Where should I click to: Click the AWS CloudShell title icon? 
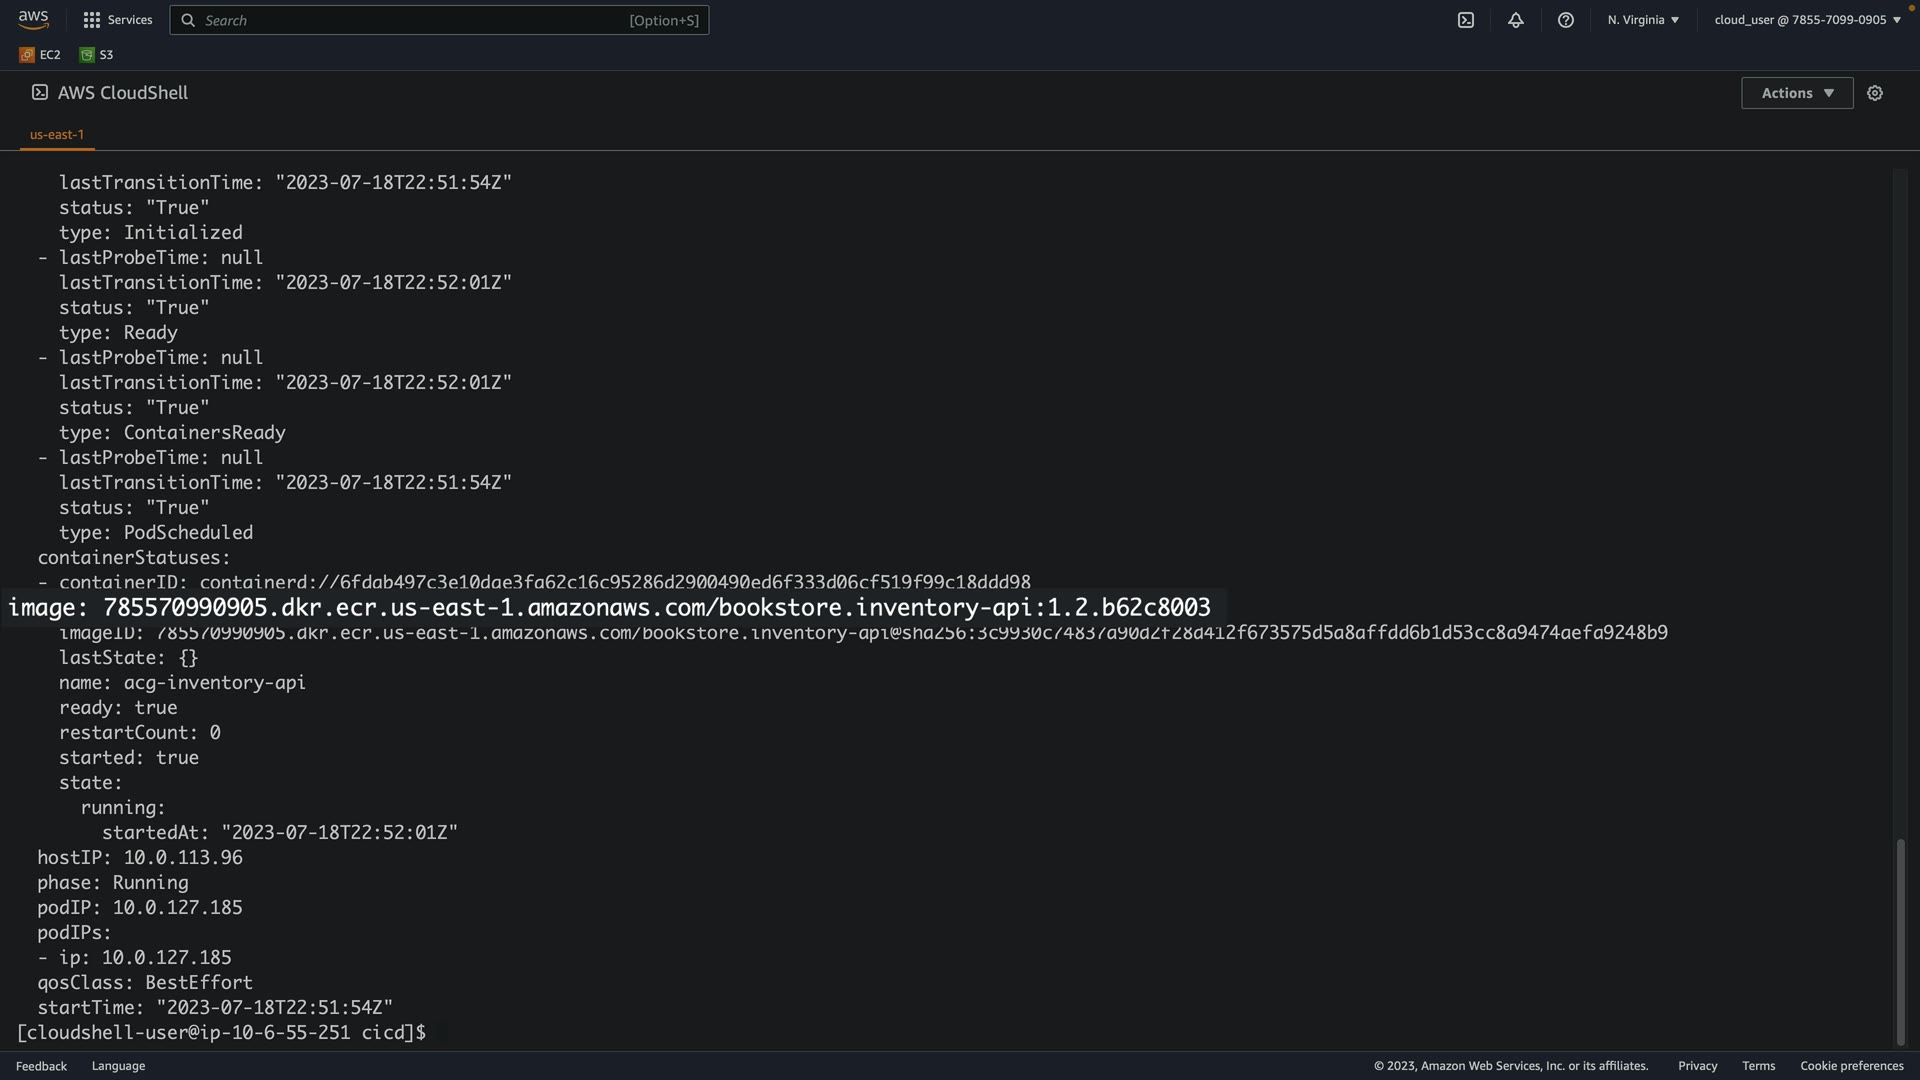(x=40, y=92)
